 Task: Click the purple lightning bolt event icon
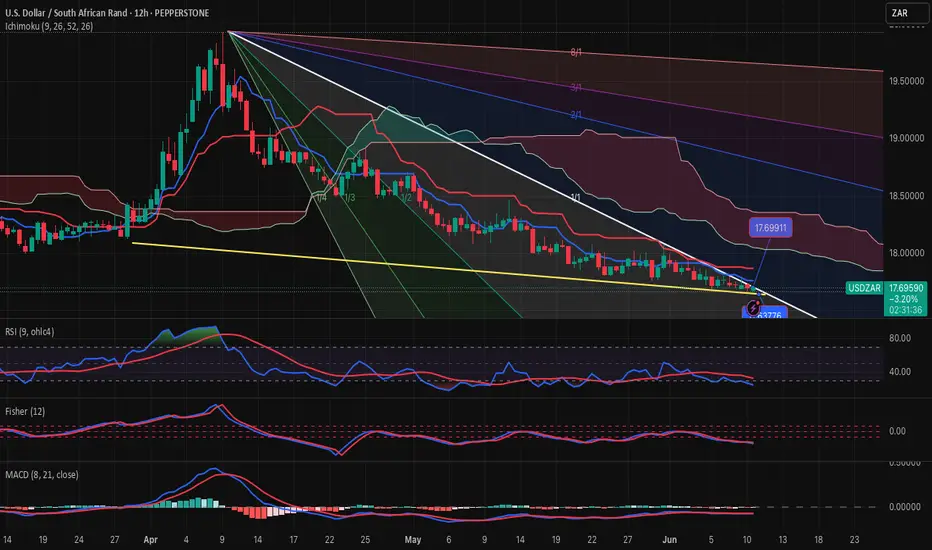point(753,308)
